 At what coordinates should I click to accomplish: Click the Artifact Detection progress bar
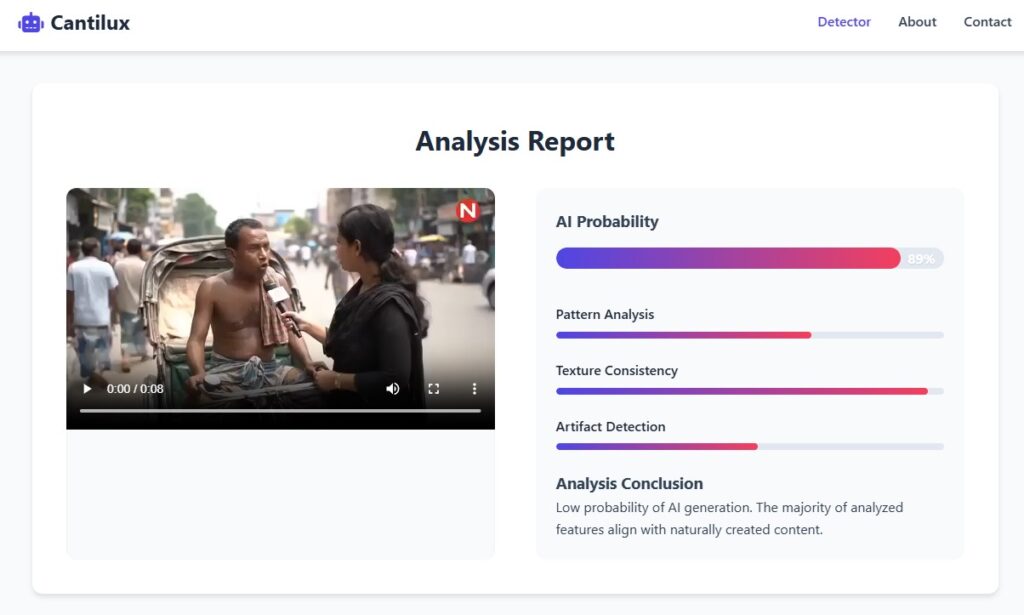point(749,447)
